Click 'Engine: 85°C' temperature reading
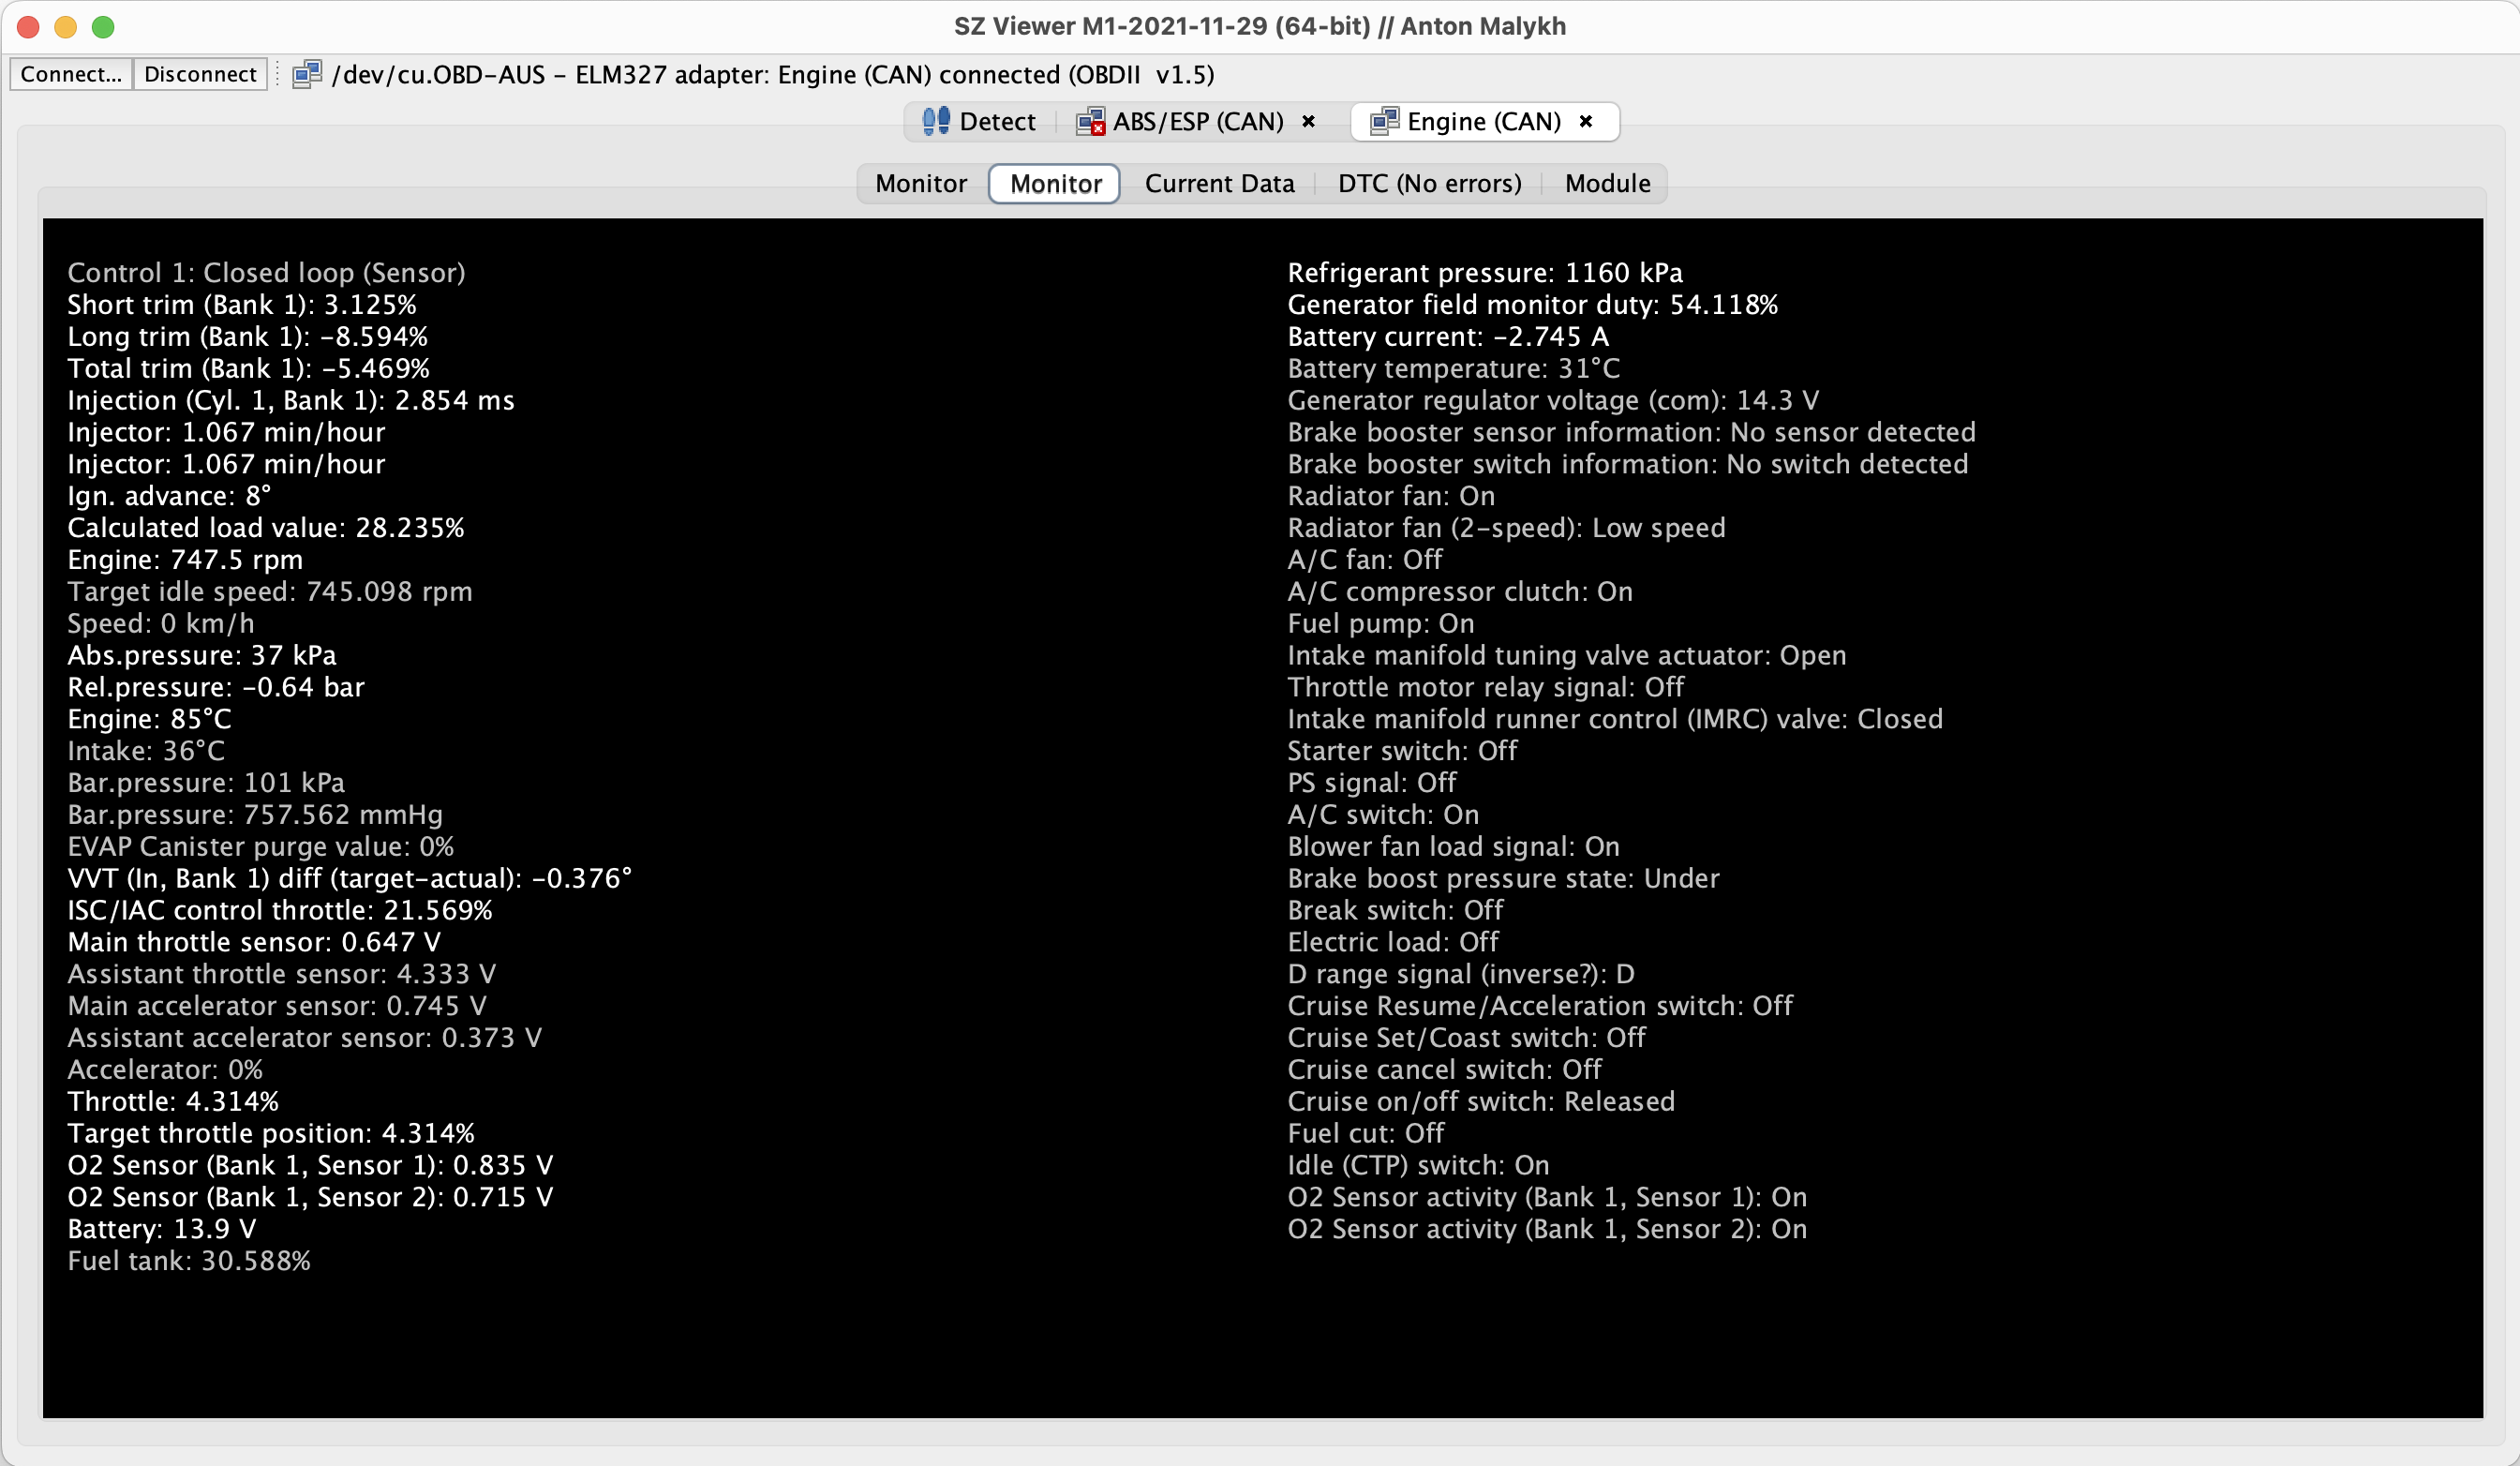This screenshot has width=2520, height=1466. point(149,719)
